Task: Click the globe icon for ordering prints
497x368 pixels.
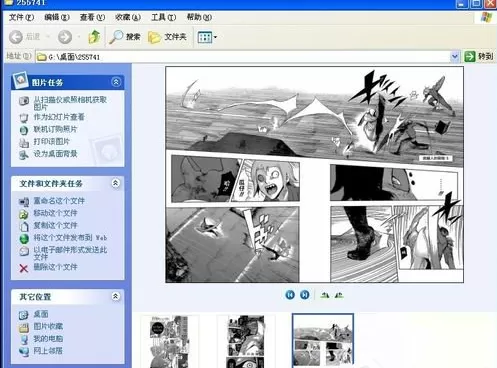Action: 24,130
